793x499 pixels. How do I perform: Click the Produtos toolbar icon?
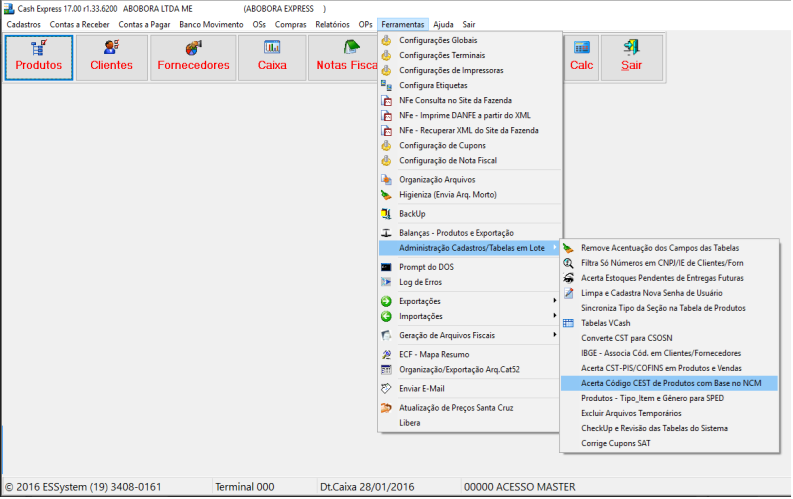[x=39, y=57]
